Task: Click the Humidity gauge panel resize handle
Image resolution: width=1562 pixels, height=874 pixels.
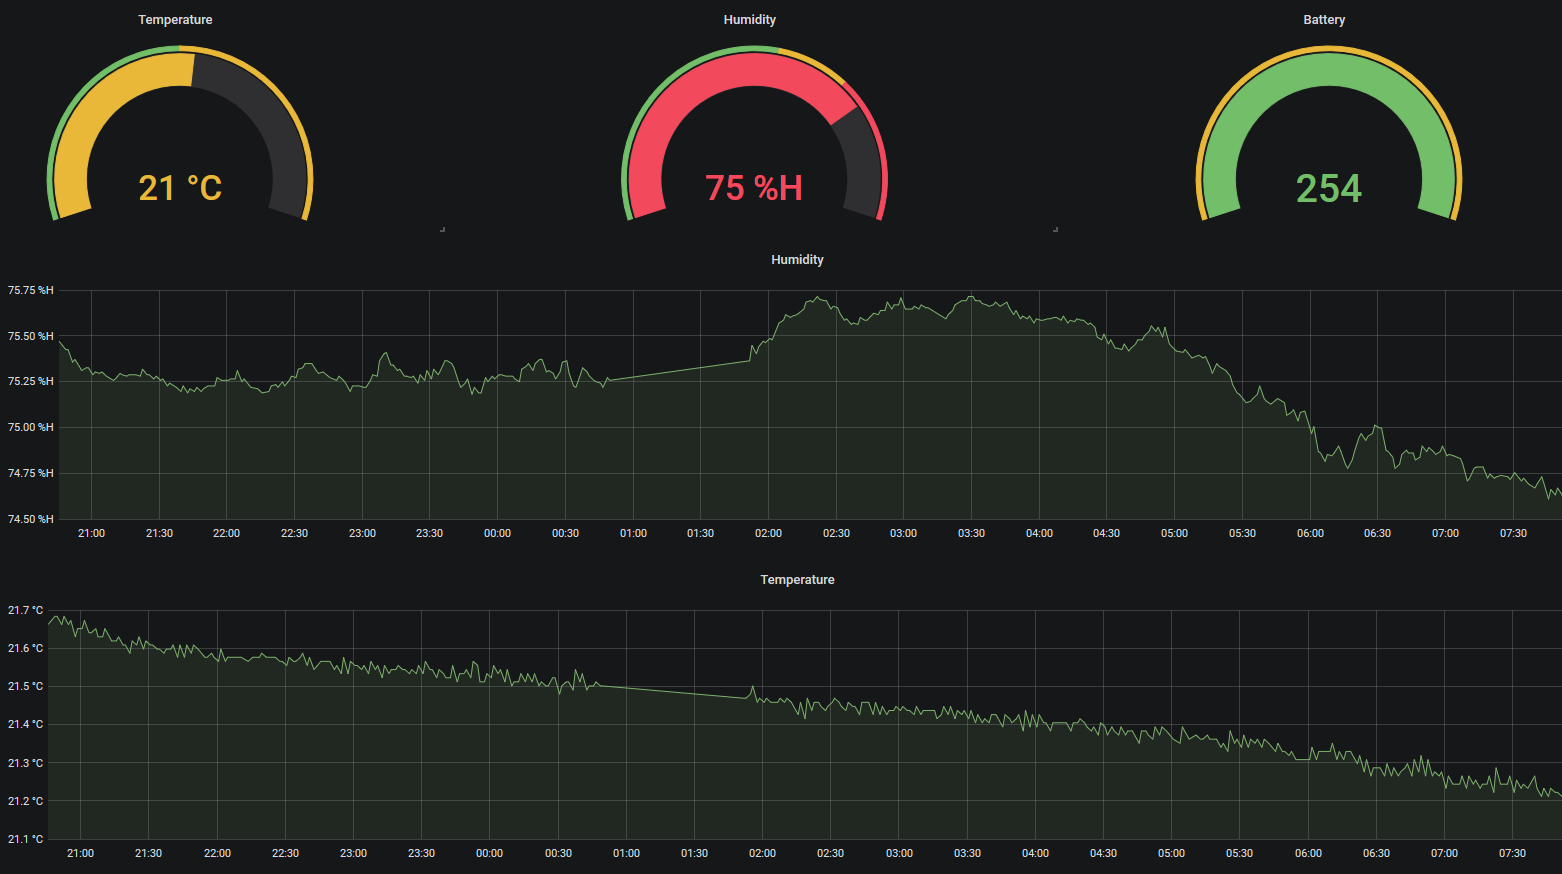Action: click(1055, 229)
